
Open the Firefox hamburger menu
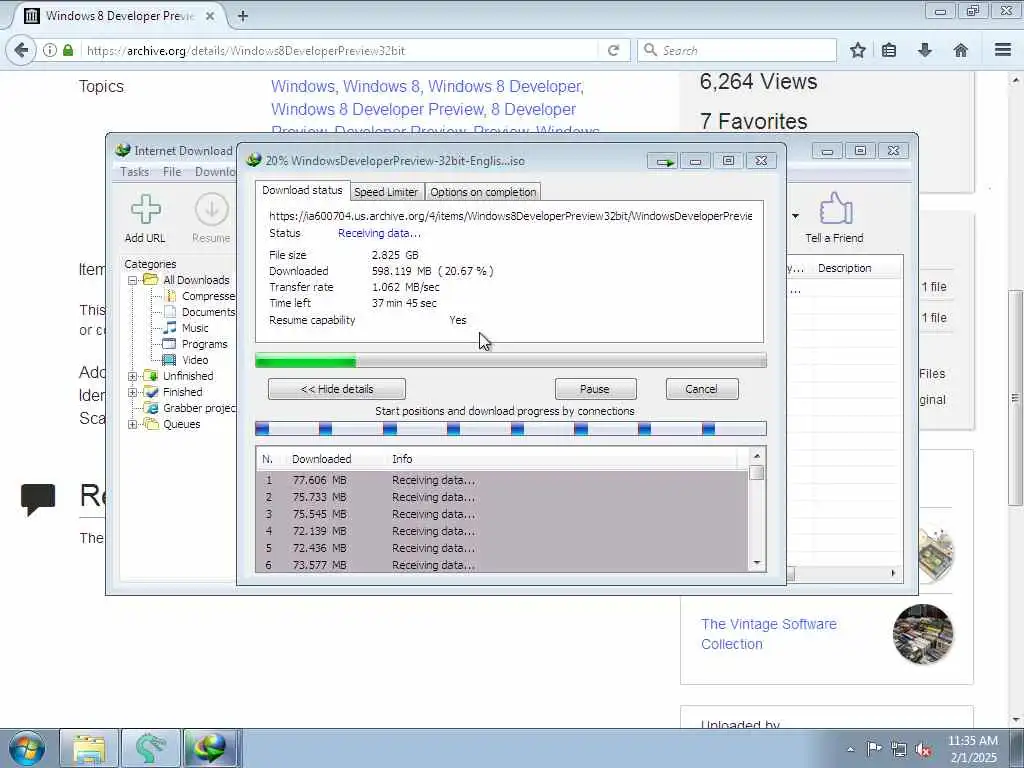[x=1003, y=50]
